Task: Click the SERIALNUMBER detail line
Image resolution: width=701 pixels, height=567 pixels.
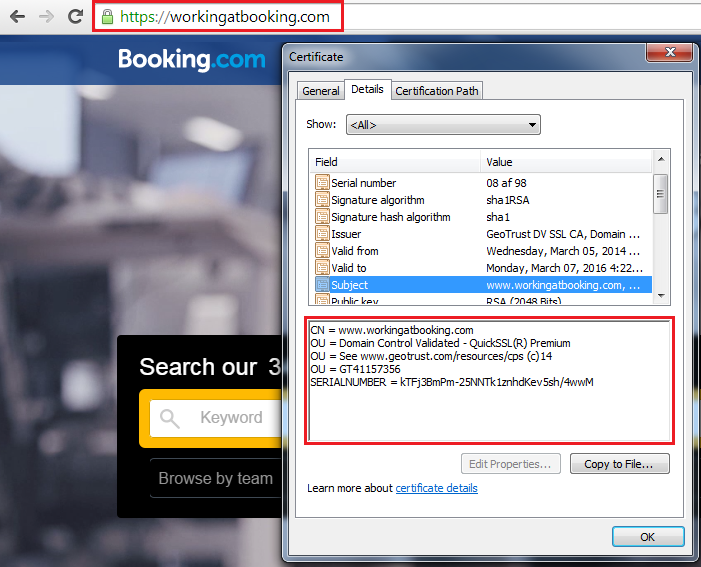Action: [x=452, y=382]
